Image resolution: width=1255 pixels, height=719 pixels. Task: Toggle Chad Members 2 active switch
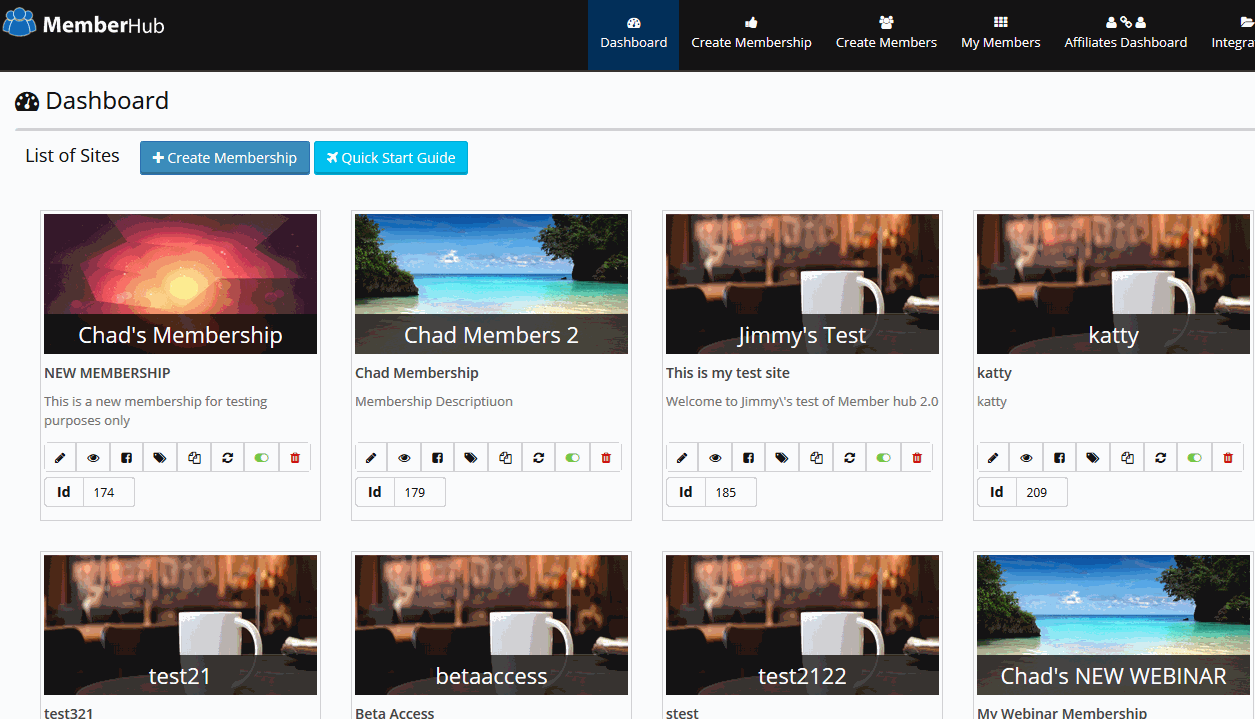click(573, 457)
